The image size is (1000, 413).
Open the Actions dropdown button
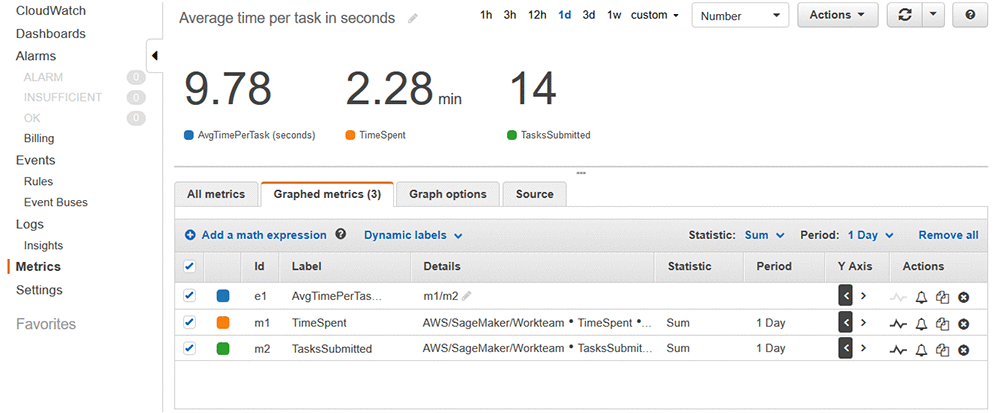pos(837,15)
